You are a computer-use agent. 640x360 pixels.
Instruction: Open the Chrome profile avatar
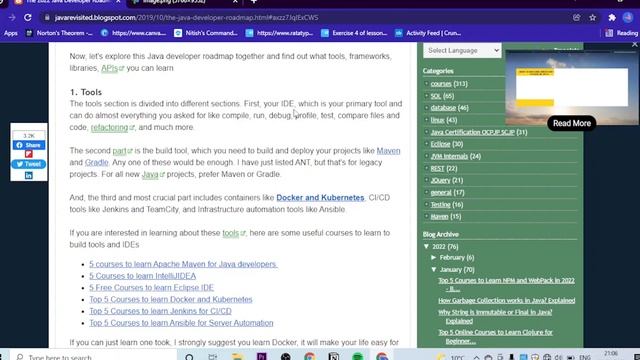point(628,18)
